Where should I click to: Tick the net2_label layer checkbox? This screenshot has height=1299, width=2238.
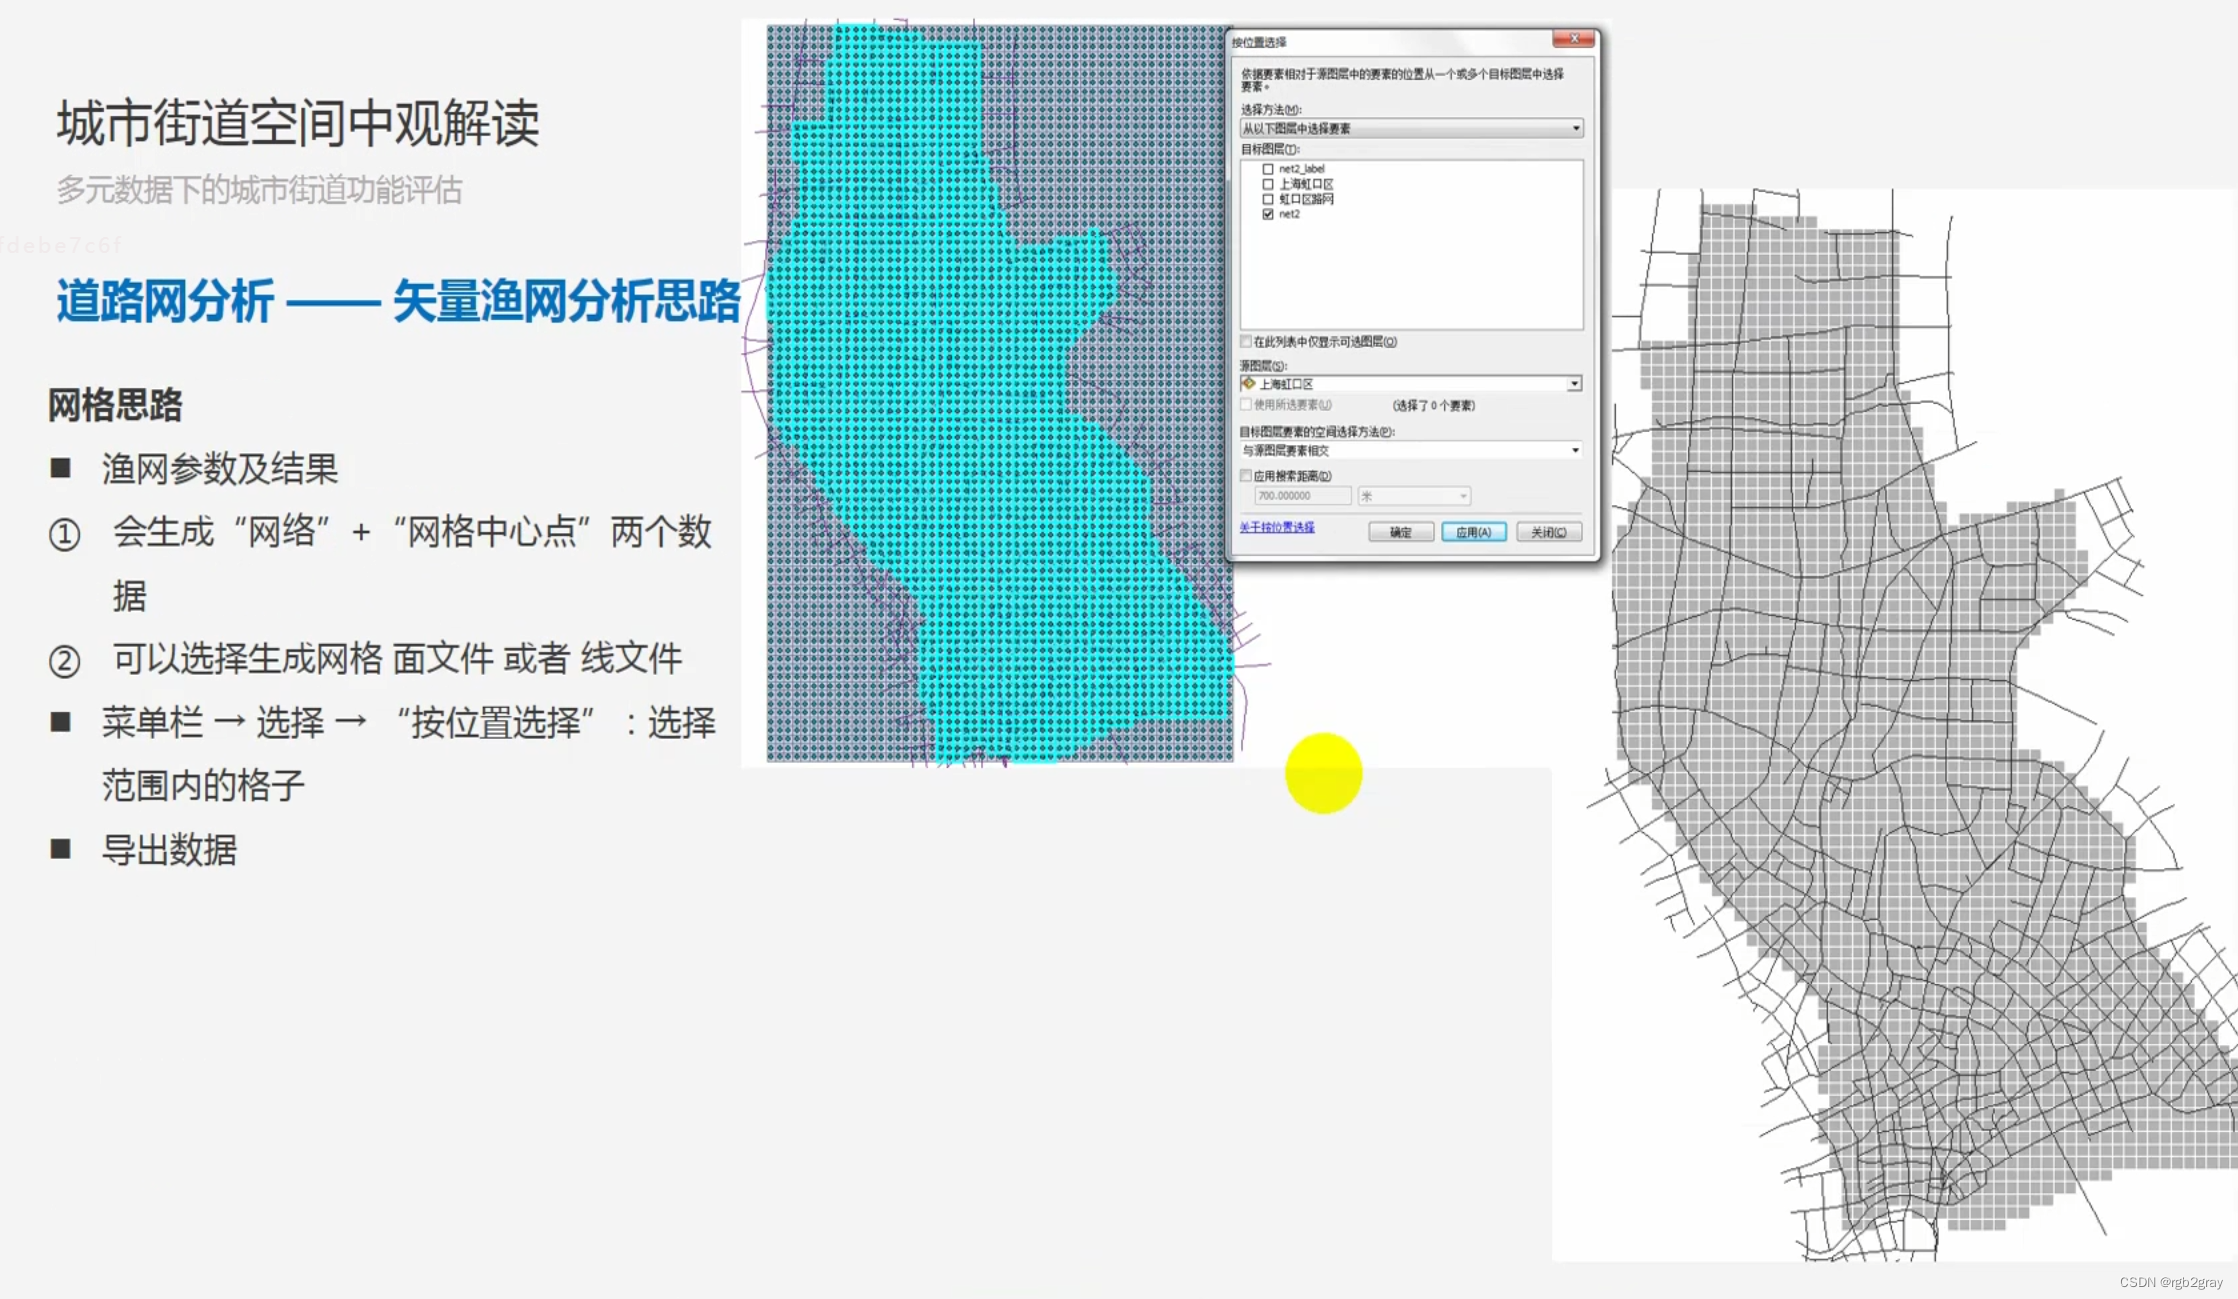click(x=1268, y=169)
